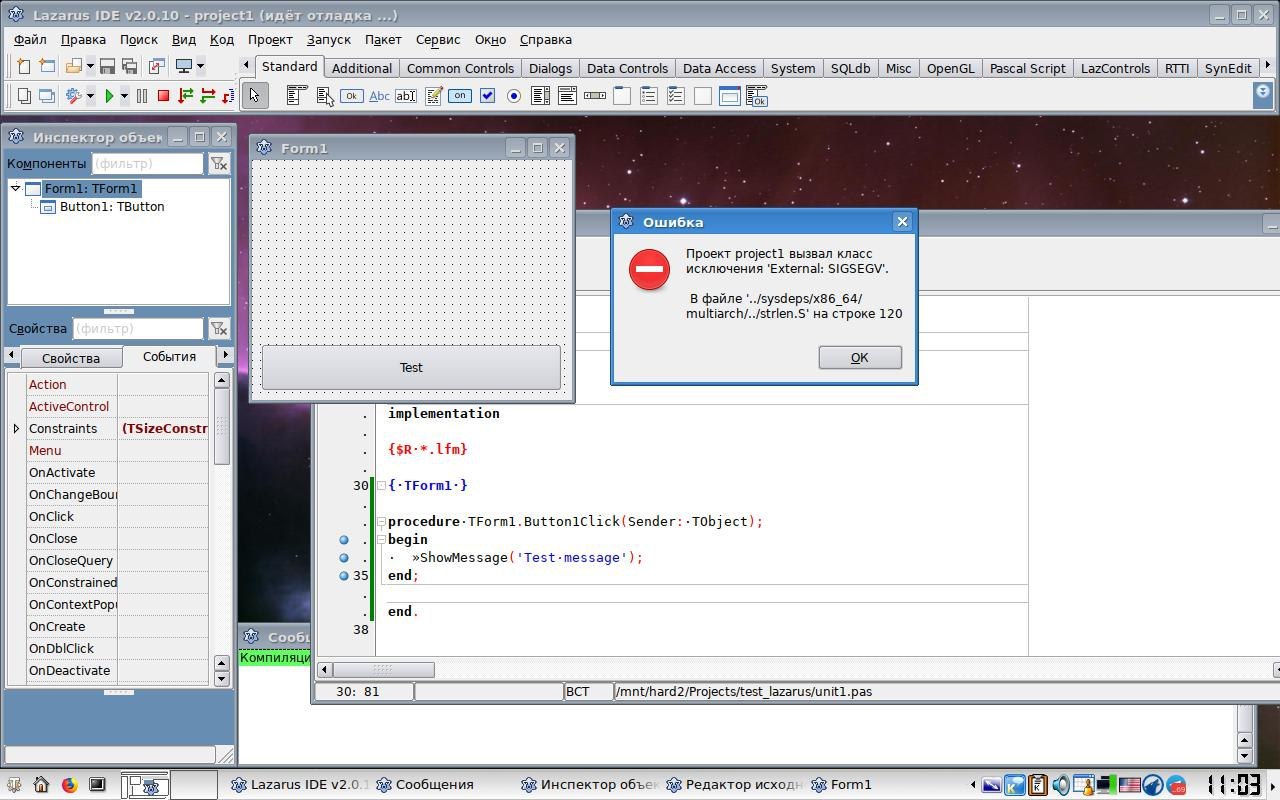Switch to the Additional palette tab
Screen dimensions: 1280x800
361,68
